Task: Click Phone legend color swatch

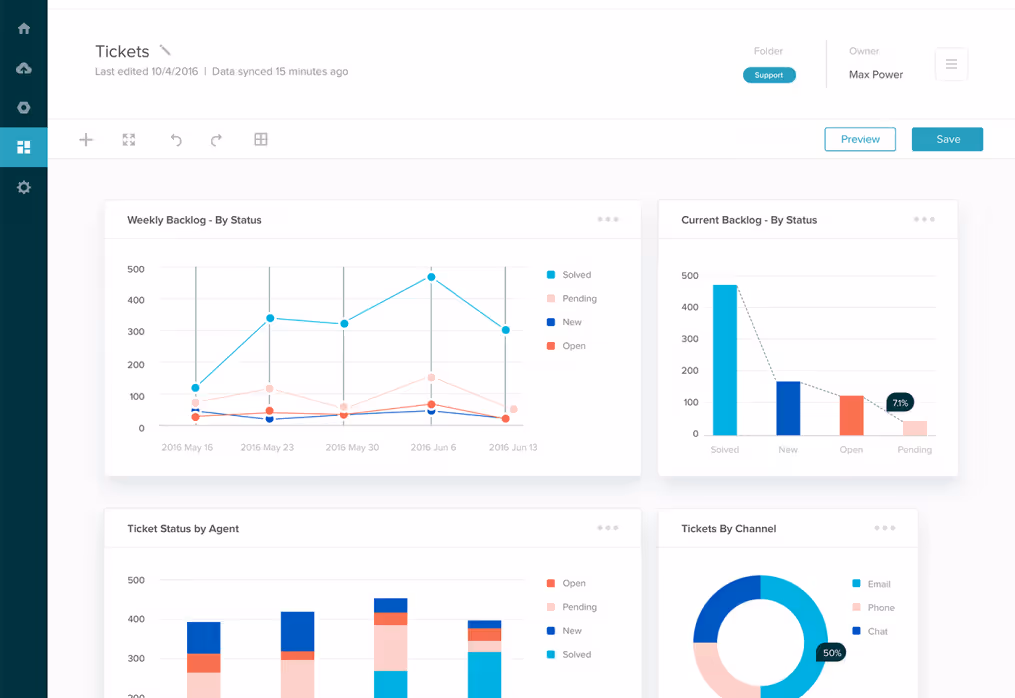Action: (x=856, y=607)
